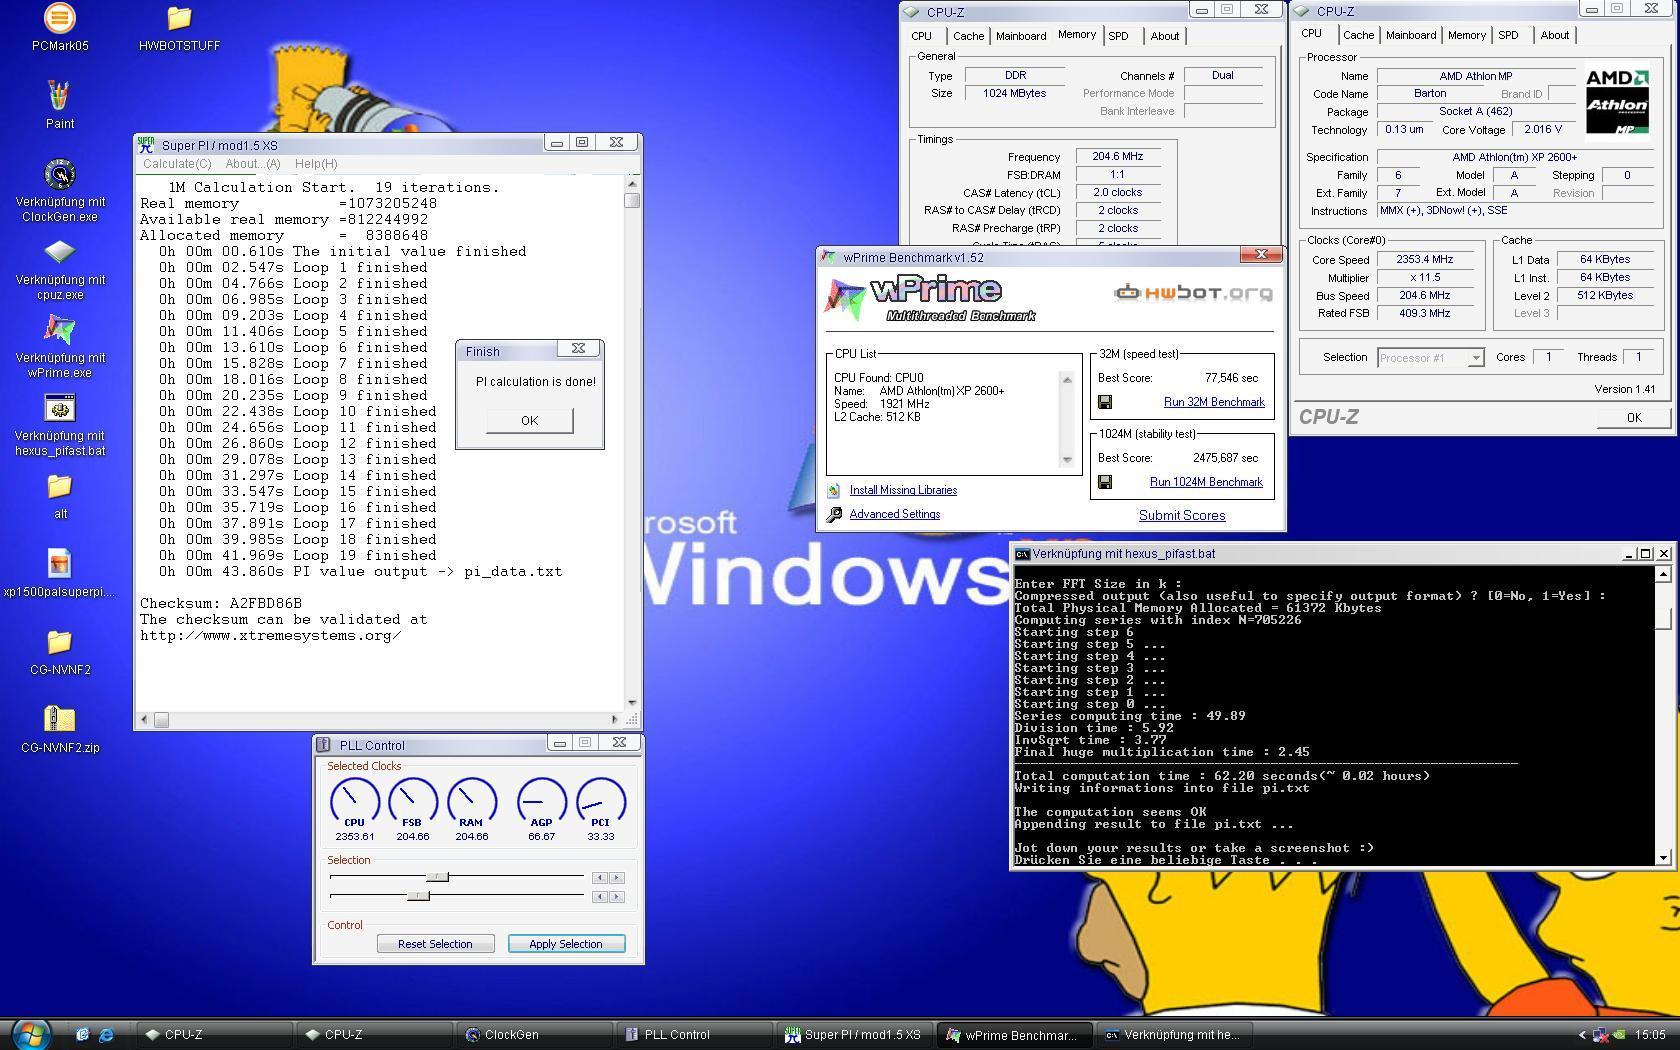The height and width of the screenshot is (1050, 1680).
Task: Click pifast console scrollbar up arrow
Action: click(x=1664, y=574)
